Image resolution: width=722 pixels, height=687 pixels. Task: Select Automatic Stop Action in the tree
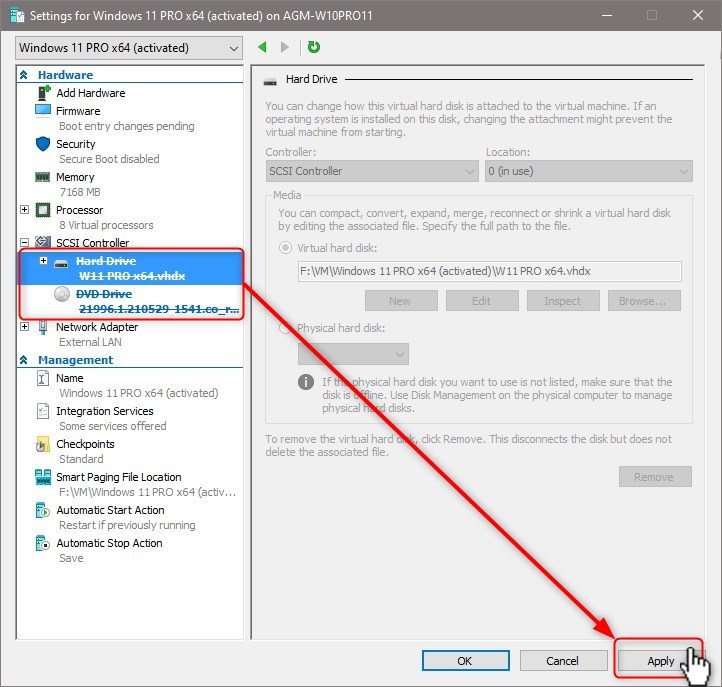110,543
